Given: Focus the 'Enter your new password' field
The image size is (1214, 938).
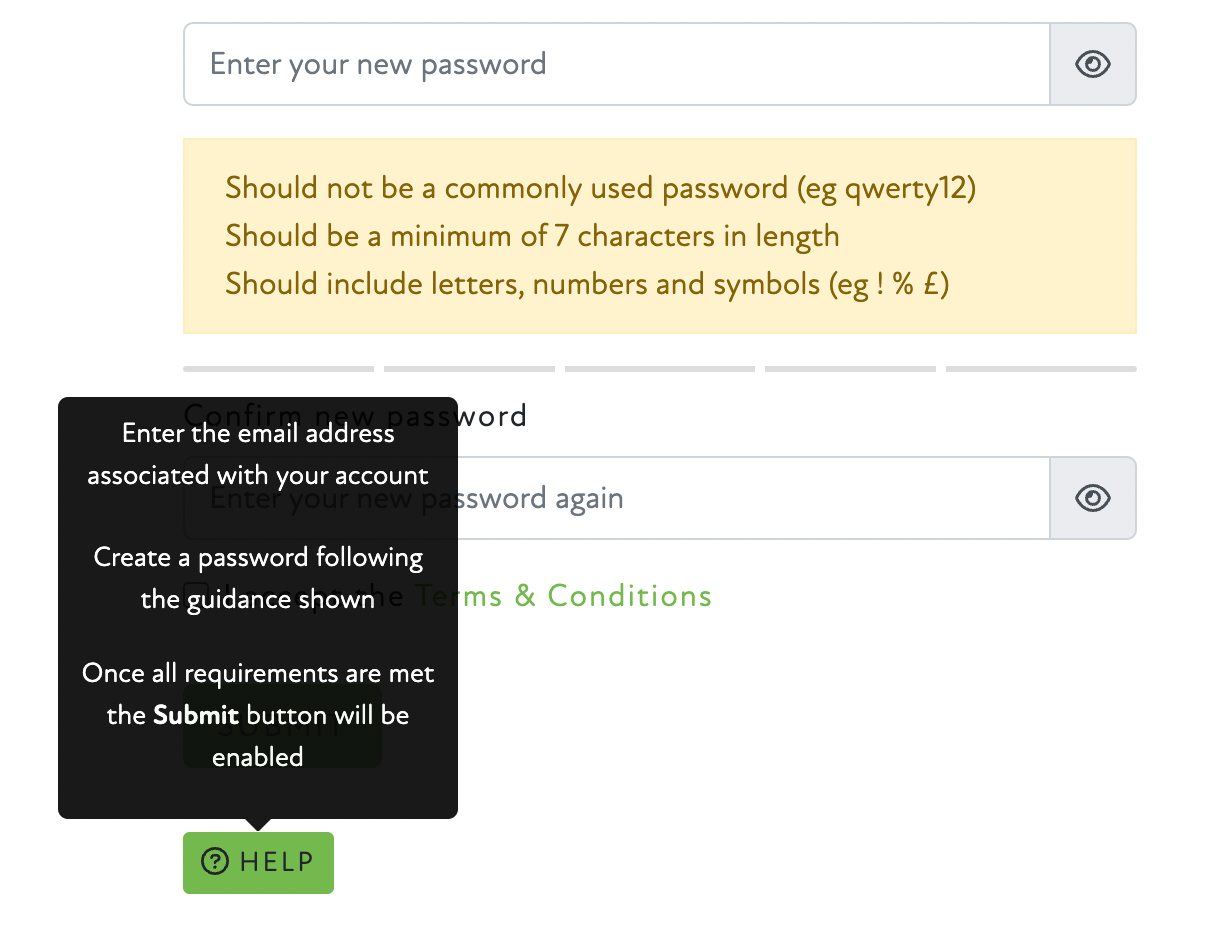Looking at the screenshot, I should coord(616,65).
